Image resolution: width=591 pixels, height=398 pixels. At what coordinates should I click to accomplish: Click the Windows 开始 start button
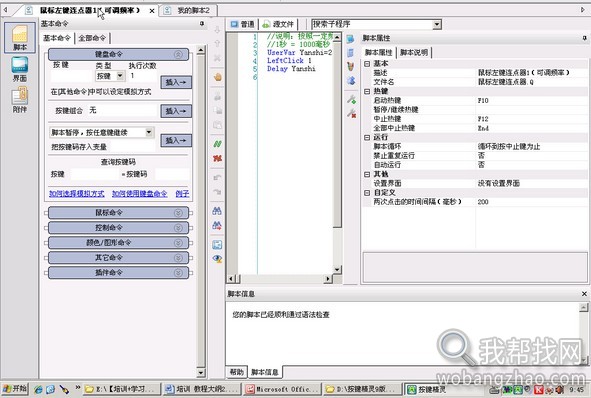coord(14,389)
